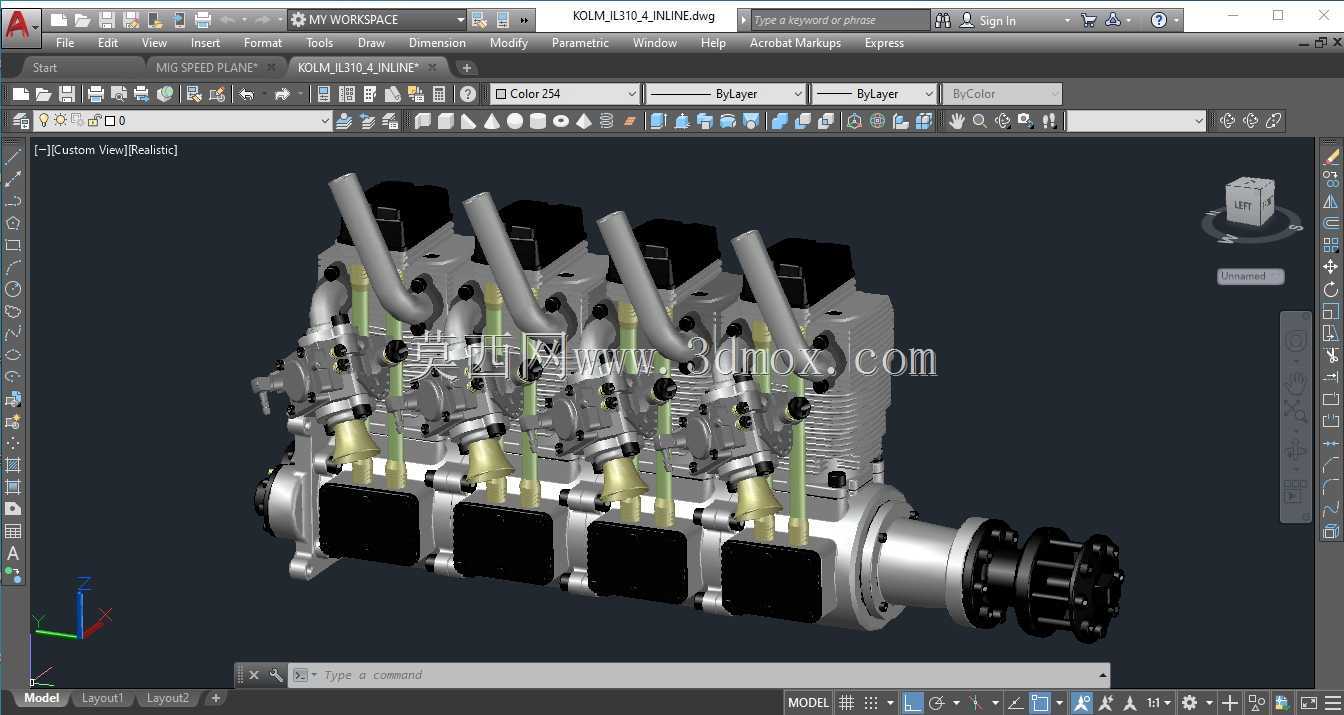Screen dimensions: 1344x715
Task: Click the MODEL button in status bar
Action: [x=808, y=703]
